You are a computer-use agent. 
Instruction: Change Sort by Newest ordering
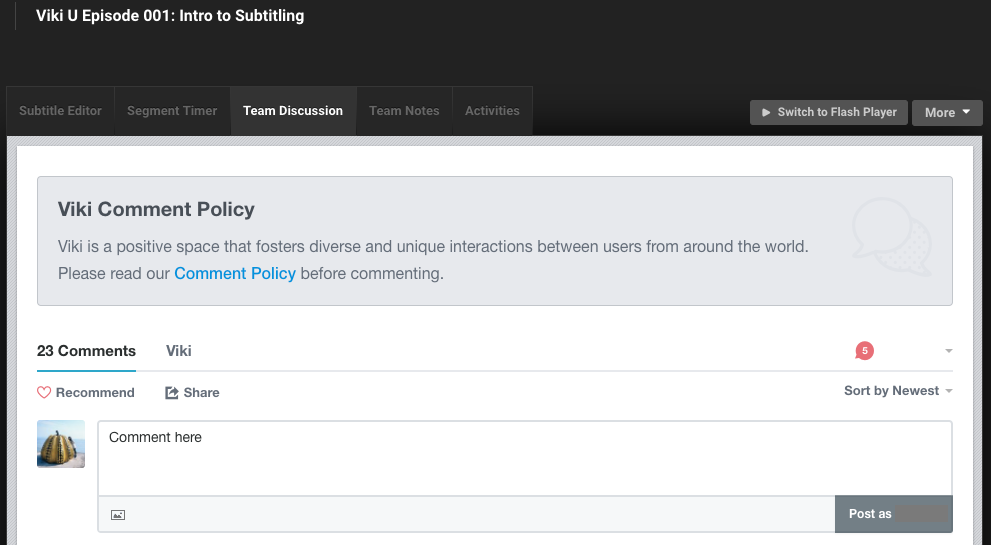point(898,391)
